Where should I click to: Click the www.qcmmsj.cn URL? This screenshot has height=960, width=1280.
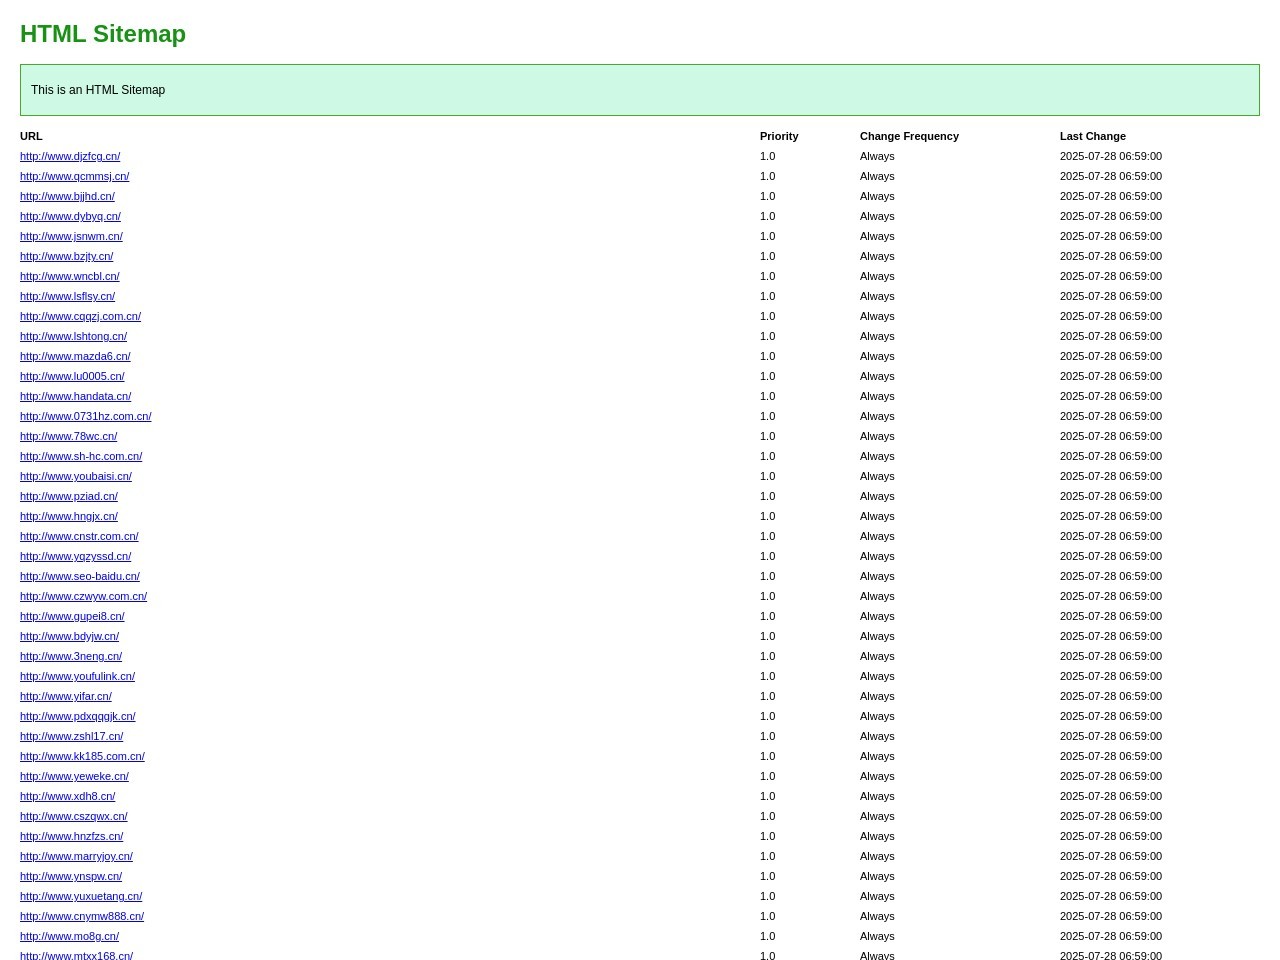(74, 176)
